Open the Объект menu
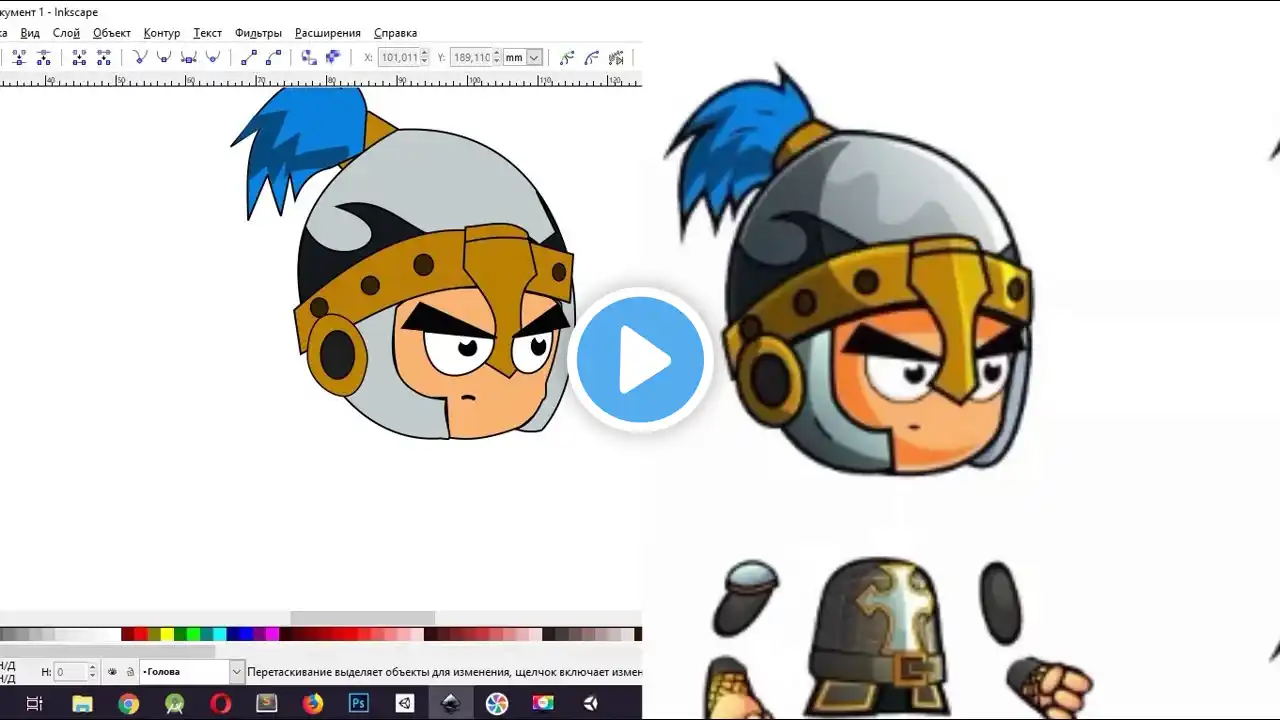 coord(112,33)
